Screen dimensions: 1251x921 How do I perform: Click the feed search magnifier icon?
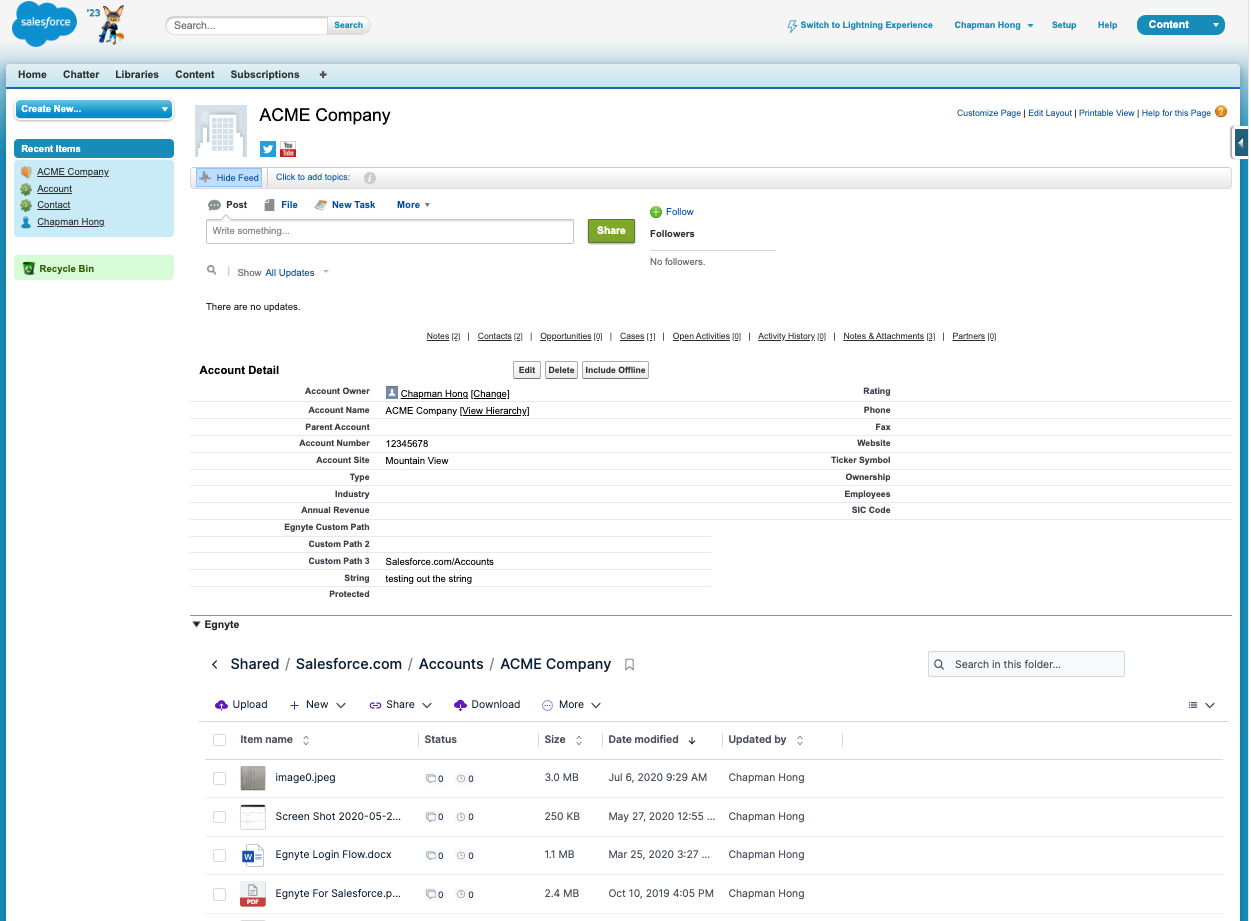click(211, 271)
